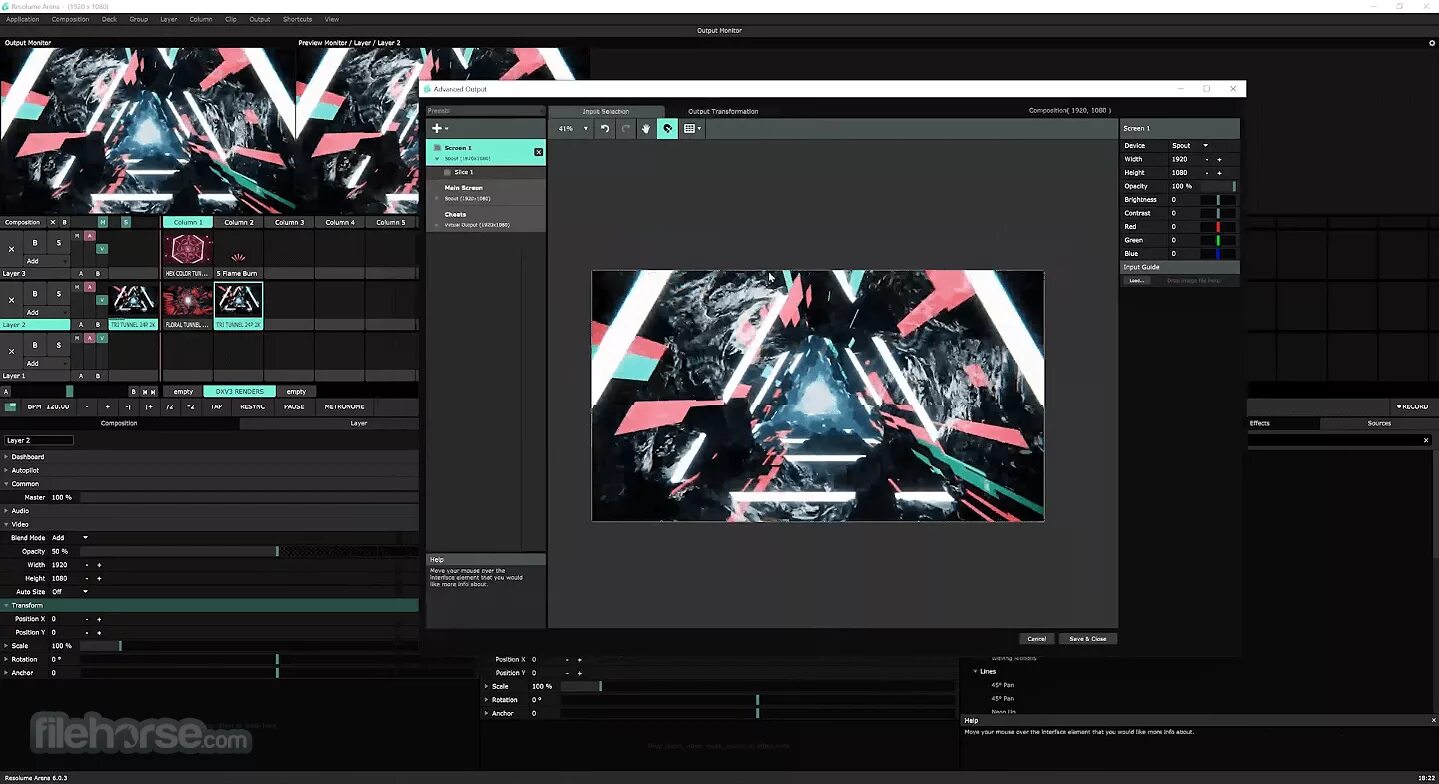The height and width of the screenshot is (784, 1439).
Task: Select Slice 1 in the screen list
Action: (x=486, y=172)
